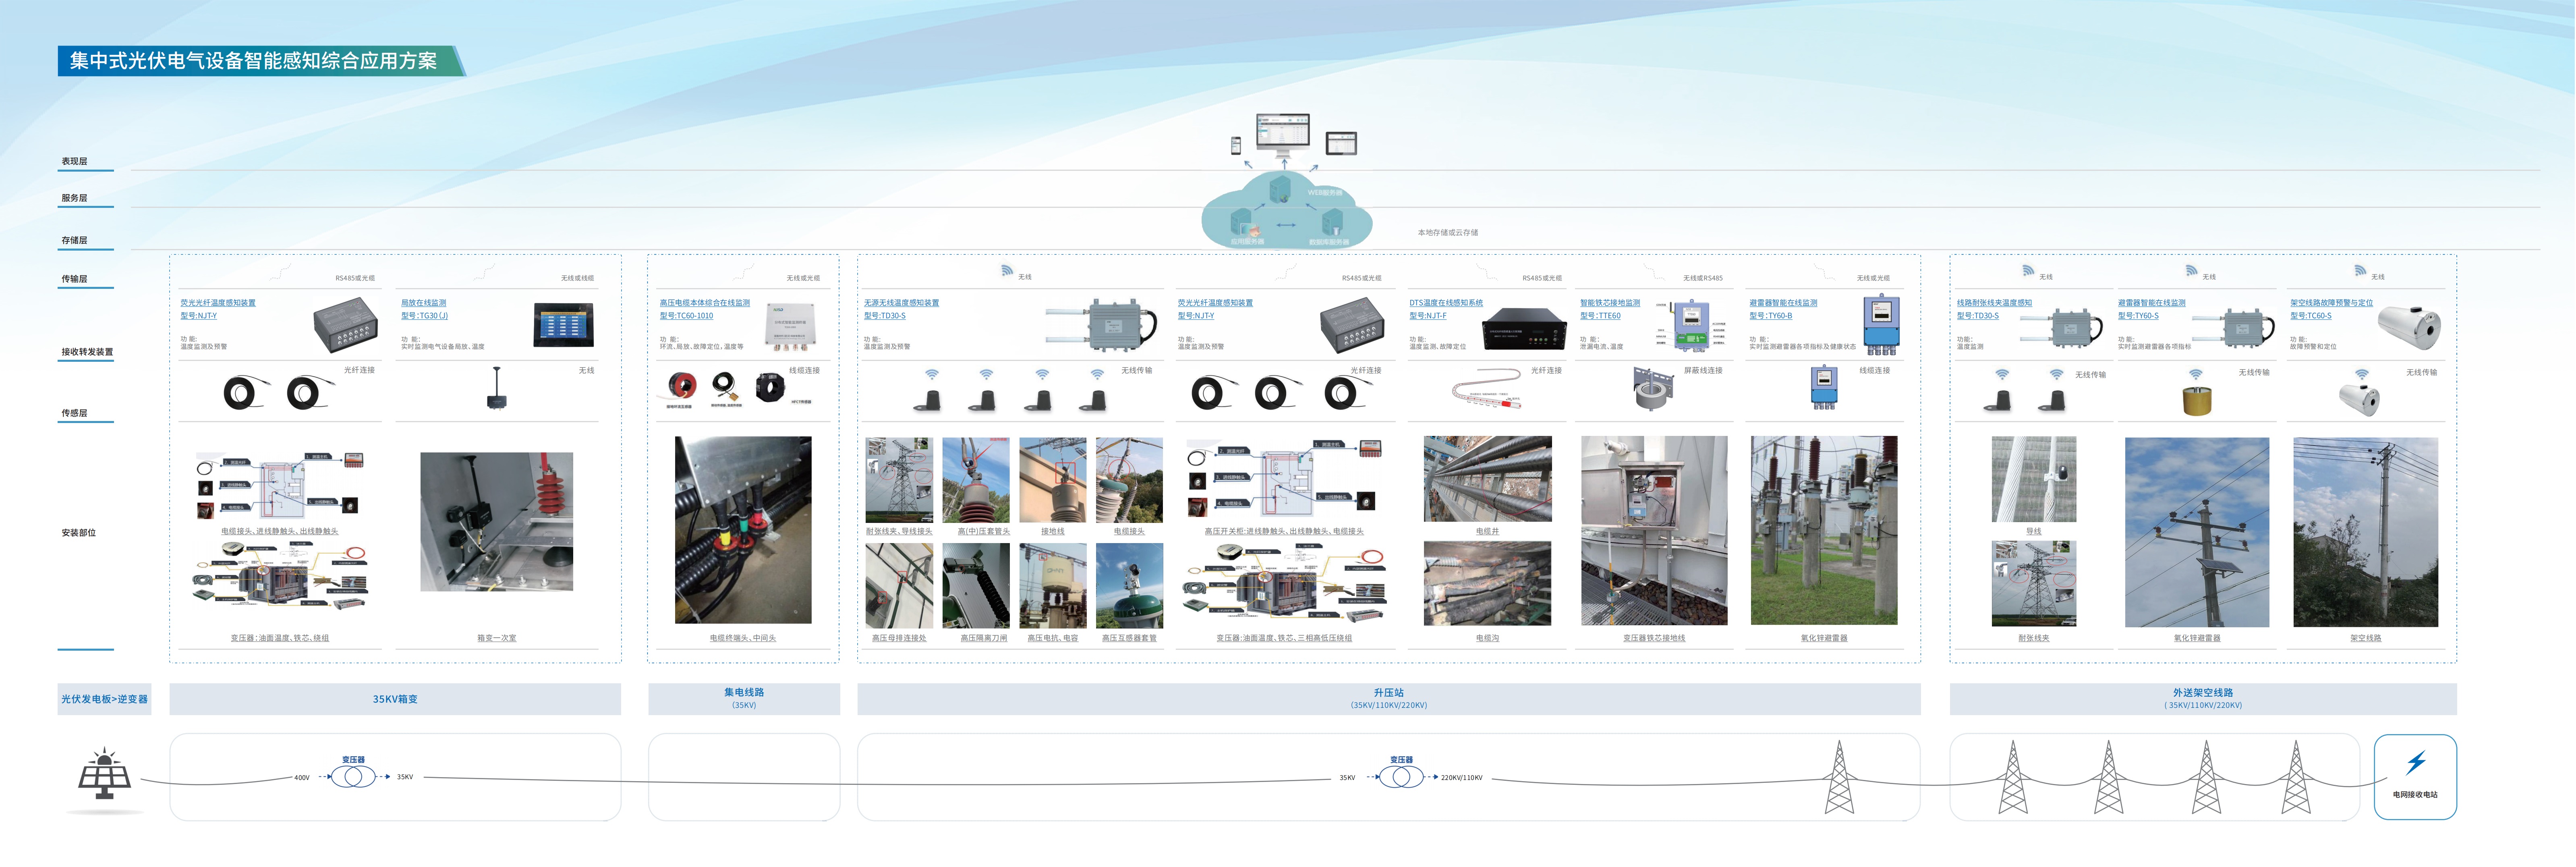
Task: Click the 安装部位 layer label
Action: click(78, 533)
